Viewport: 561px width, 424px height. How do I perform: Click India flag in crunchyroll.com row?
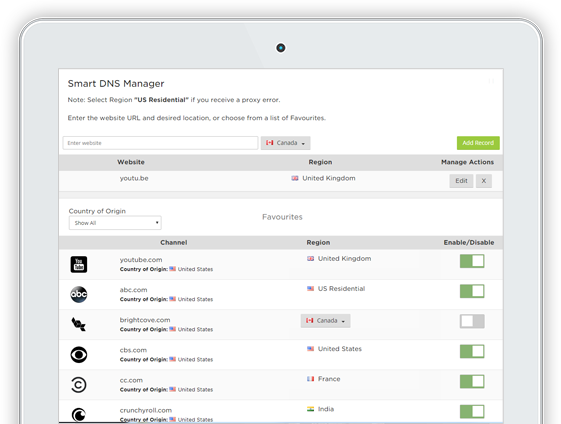pyautogui.click(x=311, y=409)
